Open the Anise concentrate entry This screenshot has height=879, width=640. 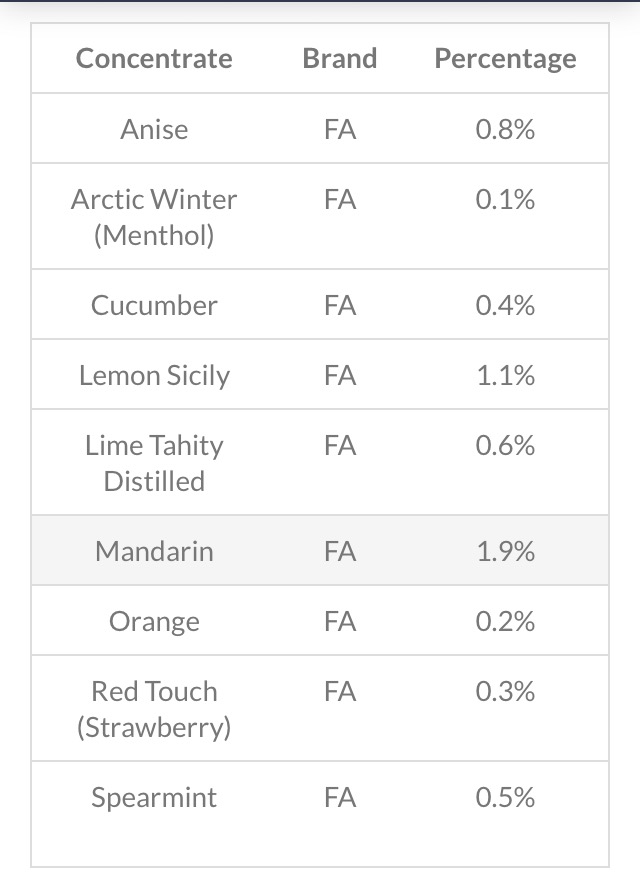154,129
